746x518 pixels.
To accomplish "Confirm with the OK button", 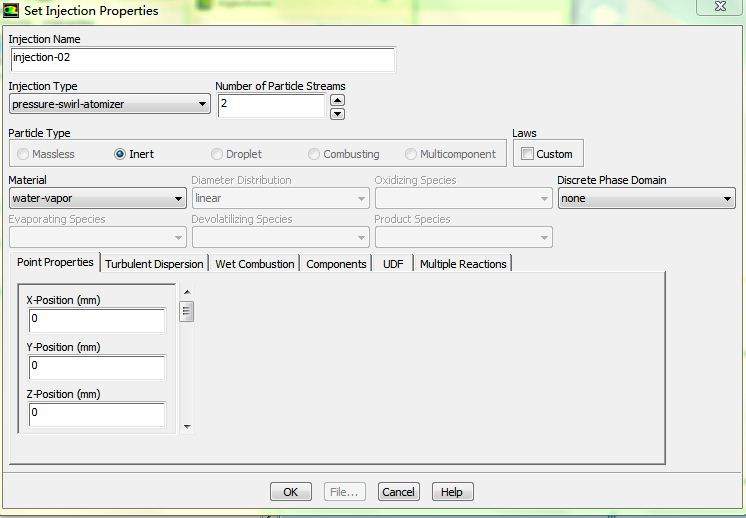I will tap(291, 492).
